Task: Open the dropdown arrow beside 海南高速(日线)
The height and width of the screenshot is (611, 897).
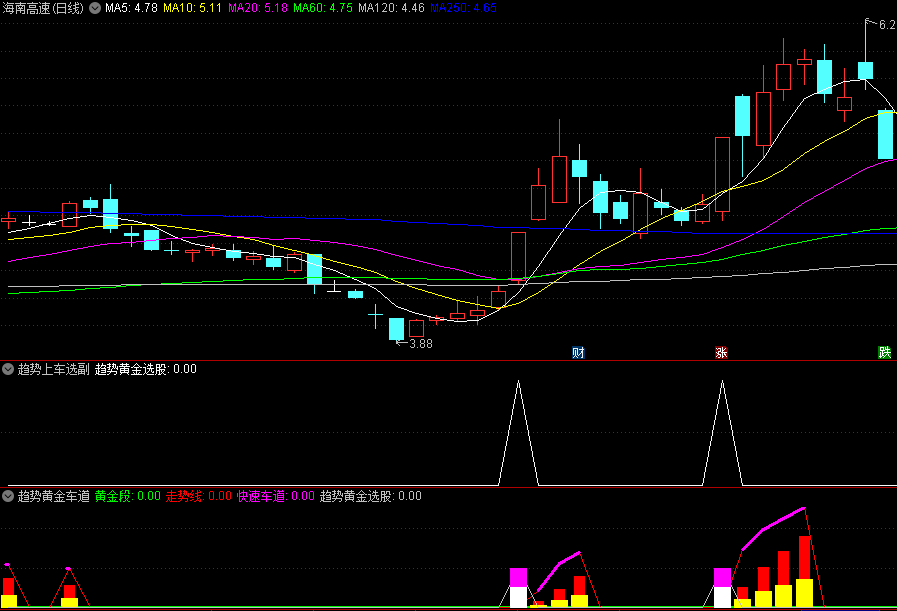Action: coord(96,8)
